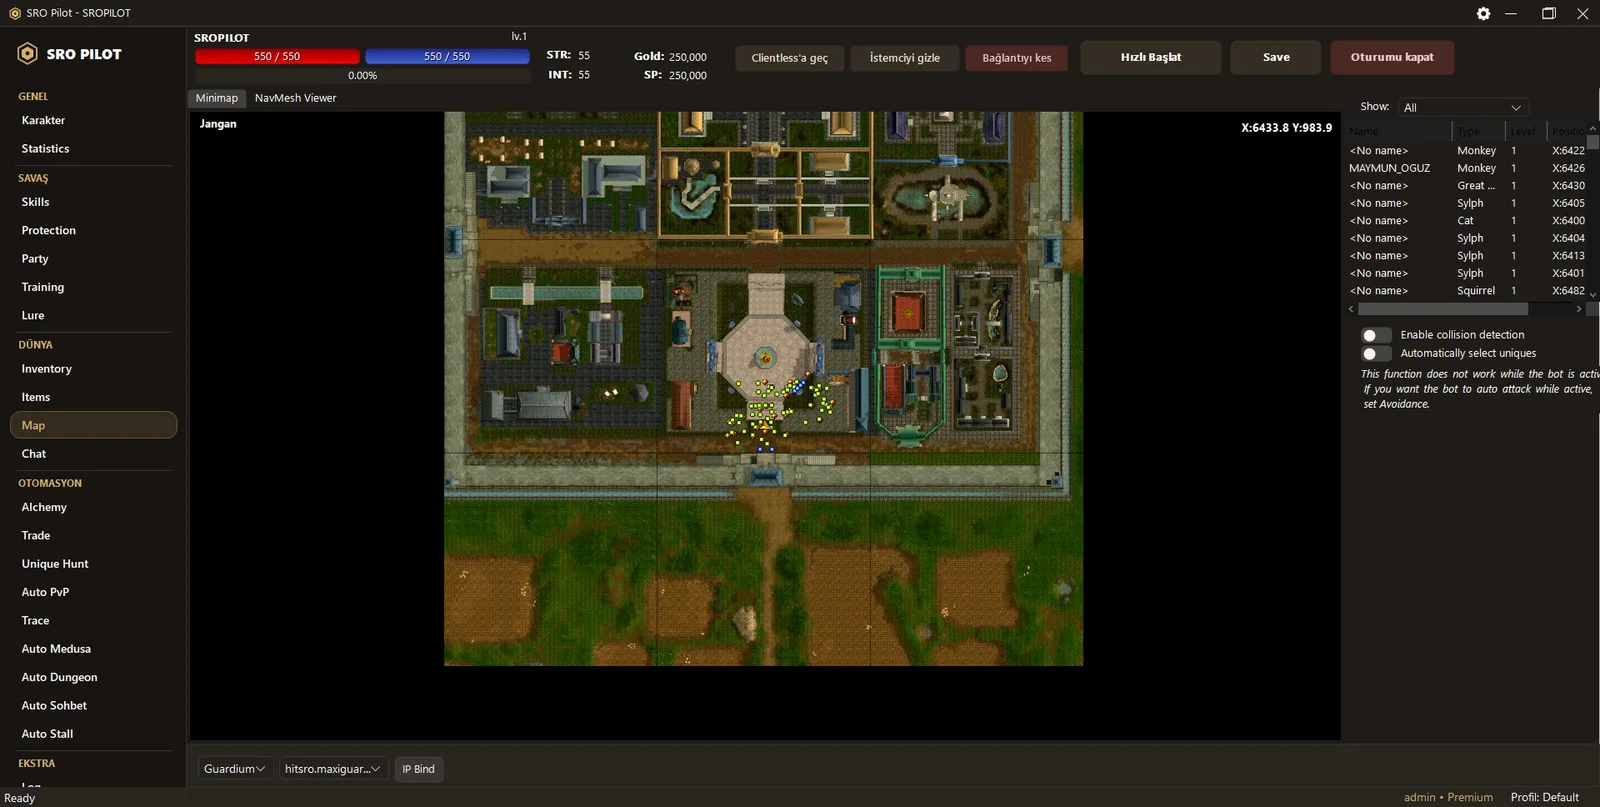Open the hitsro.maxiguar server dropdown
This screenshot has height=807, width=1600.
click(333, 769)
